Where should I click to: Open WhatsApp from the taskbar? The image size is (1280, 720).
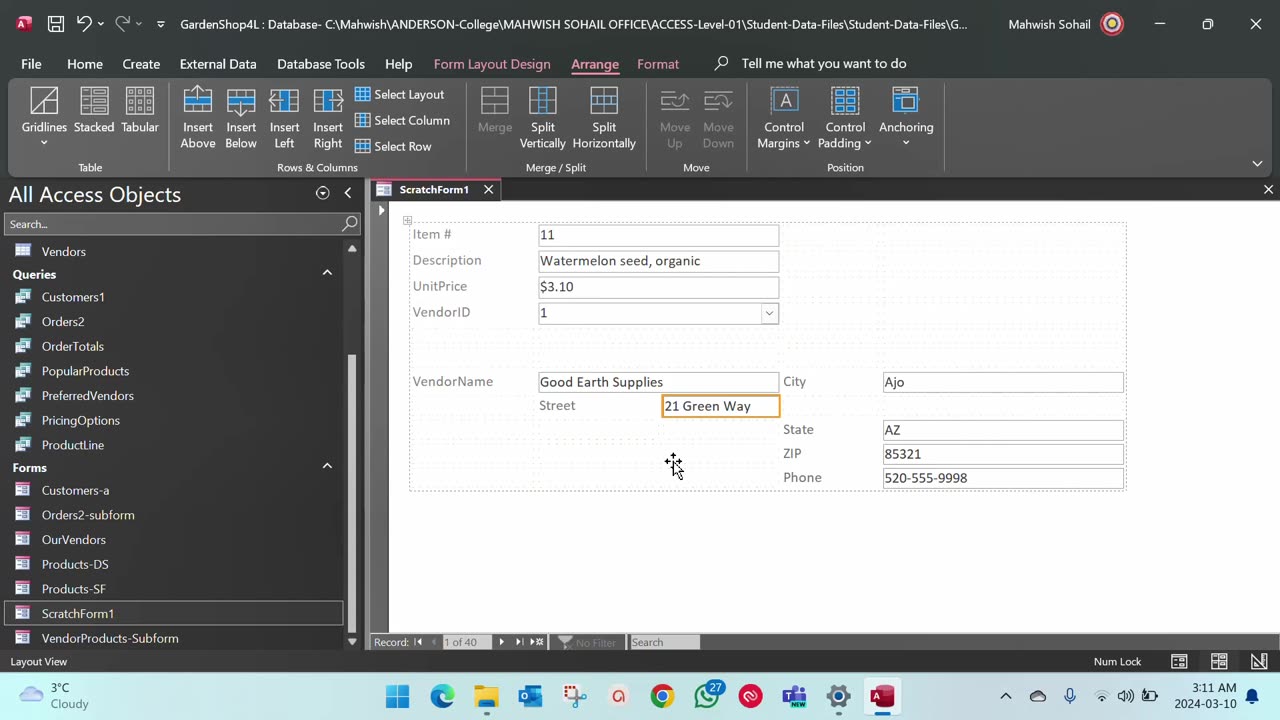(x=707, y=696)
